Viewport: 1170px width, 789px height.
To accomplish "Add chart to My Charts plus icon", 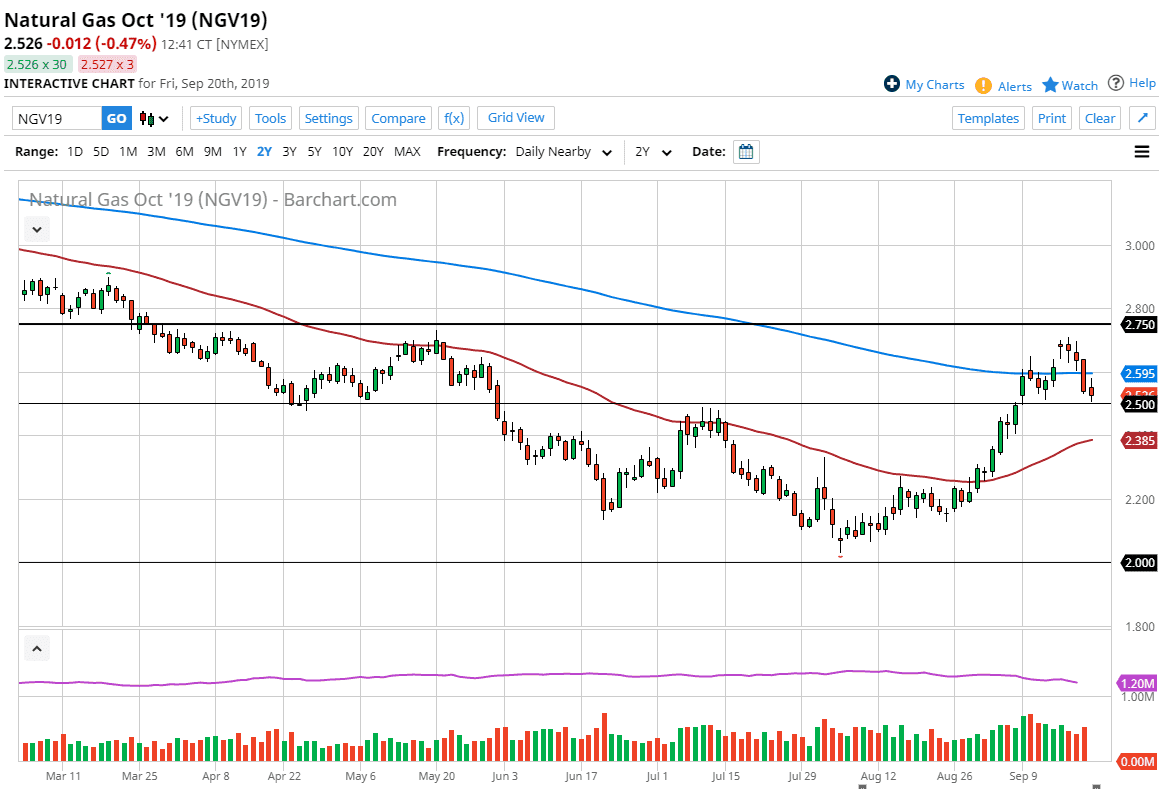I will click(892, 84).
